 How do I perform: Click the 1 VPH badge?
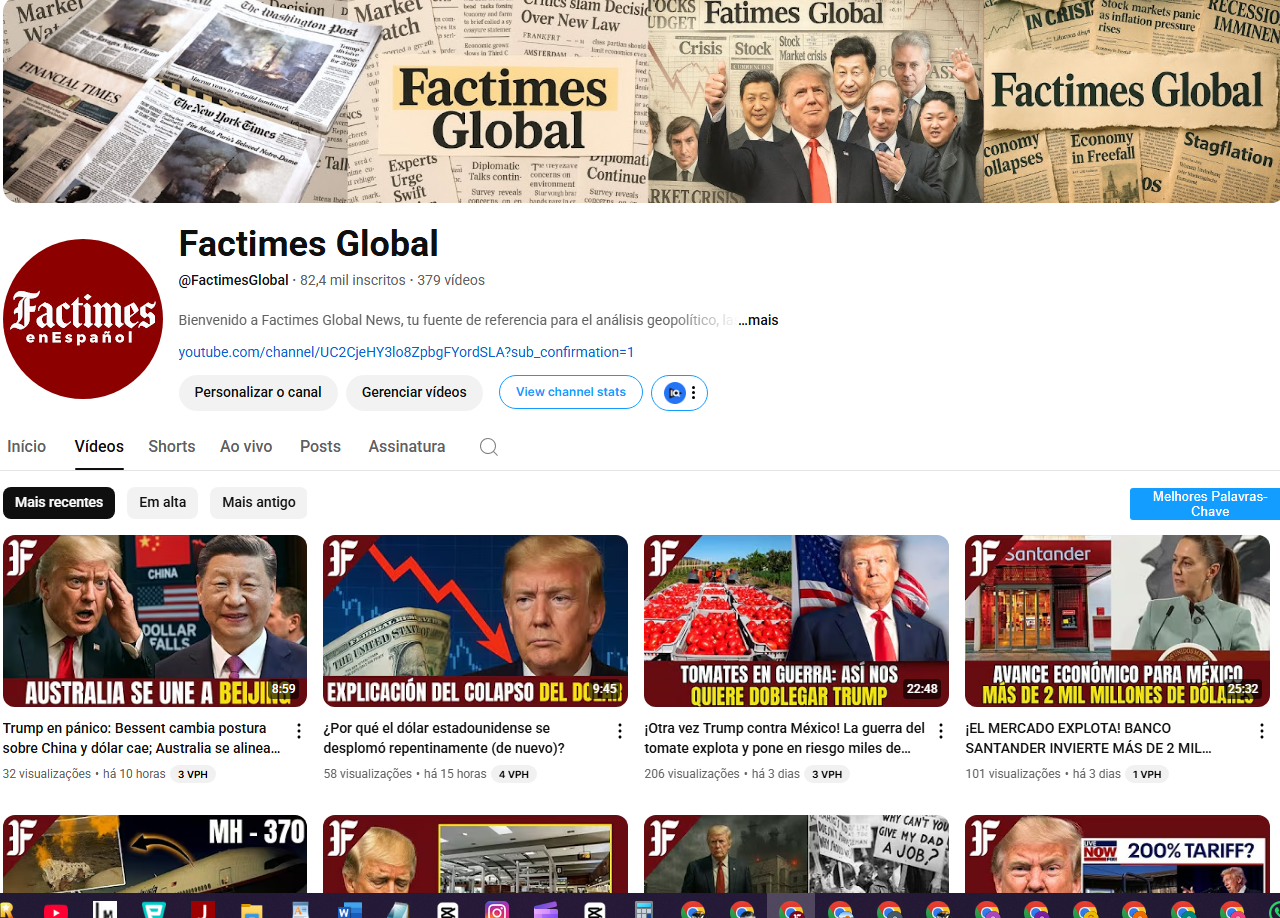[x=1147, y=774]
